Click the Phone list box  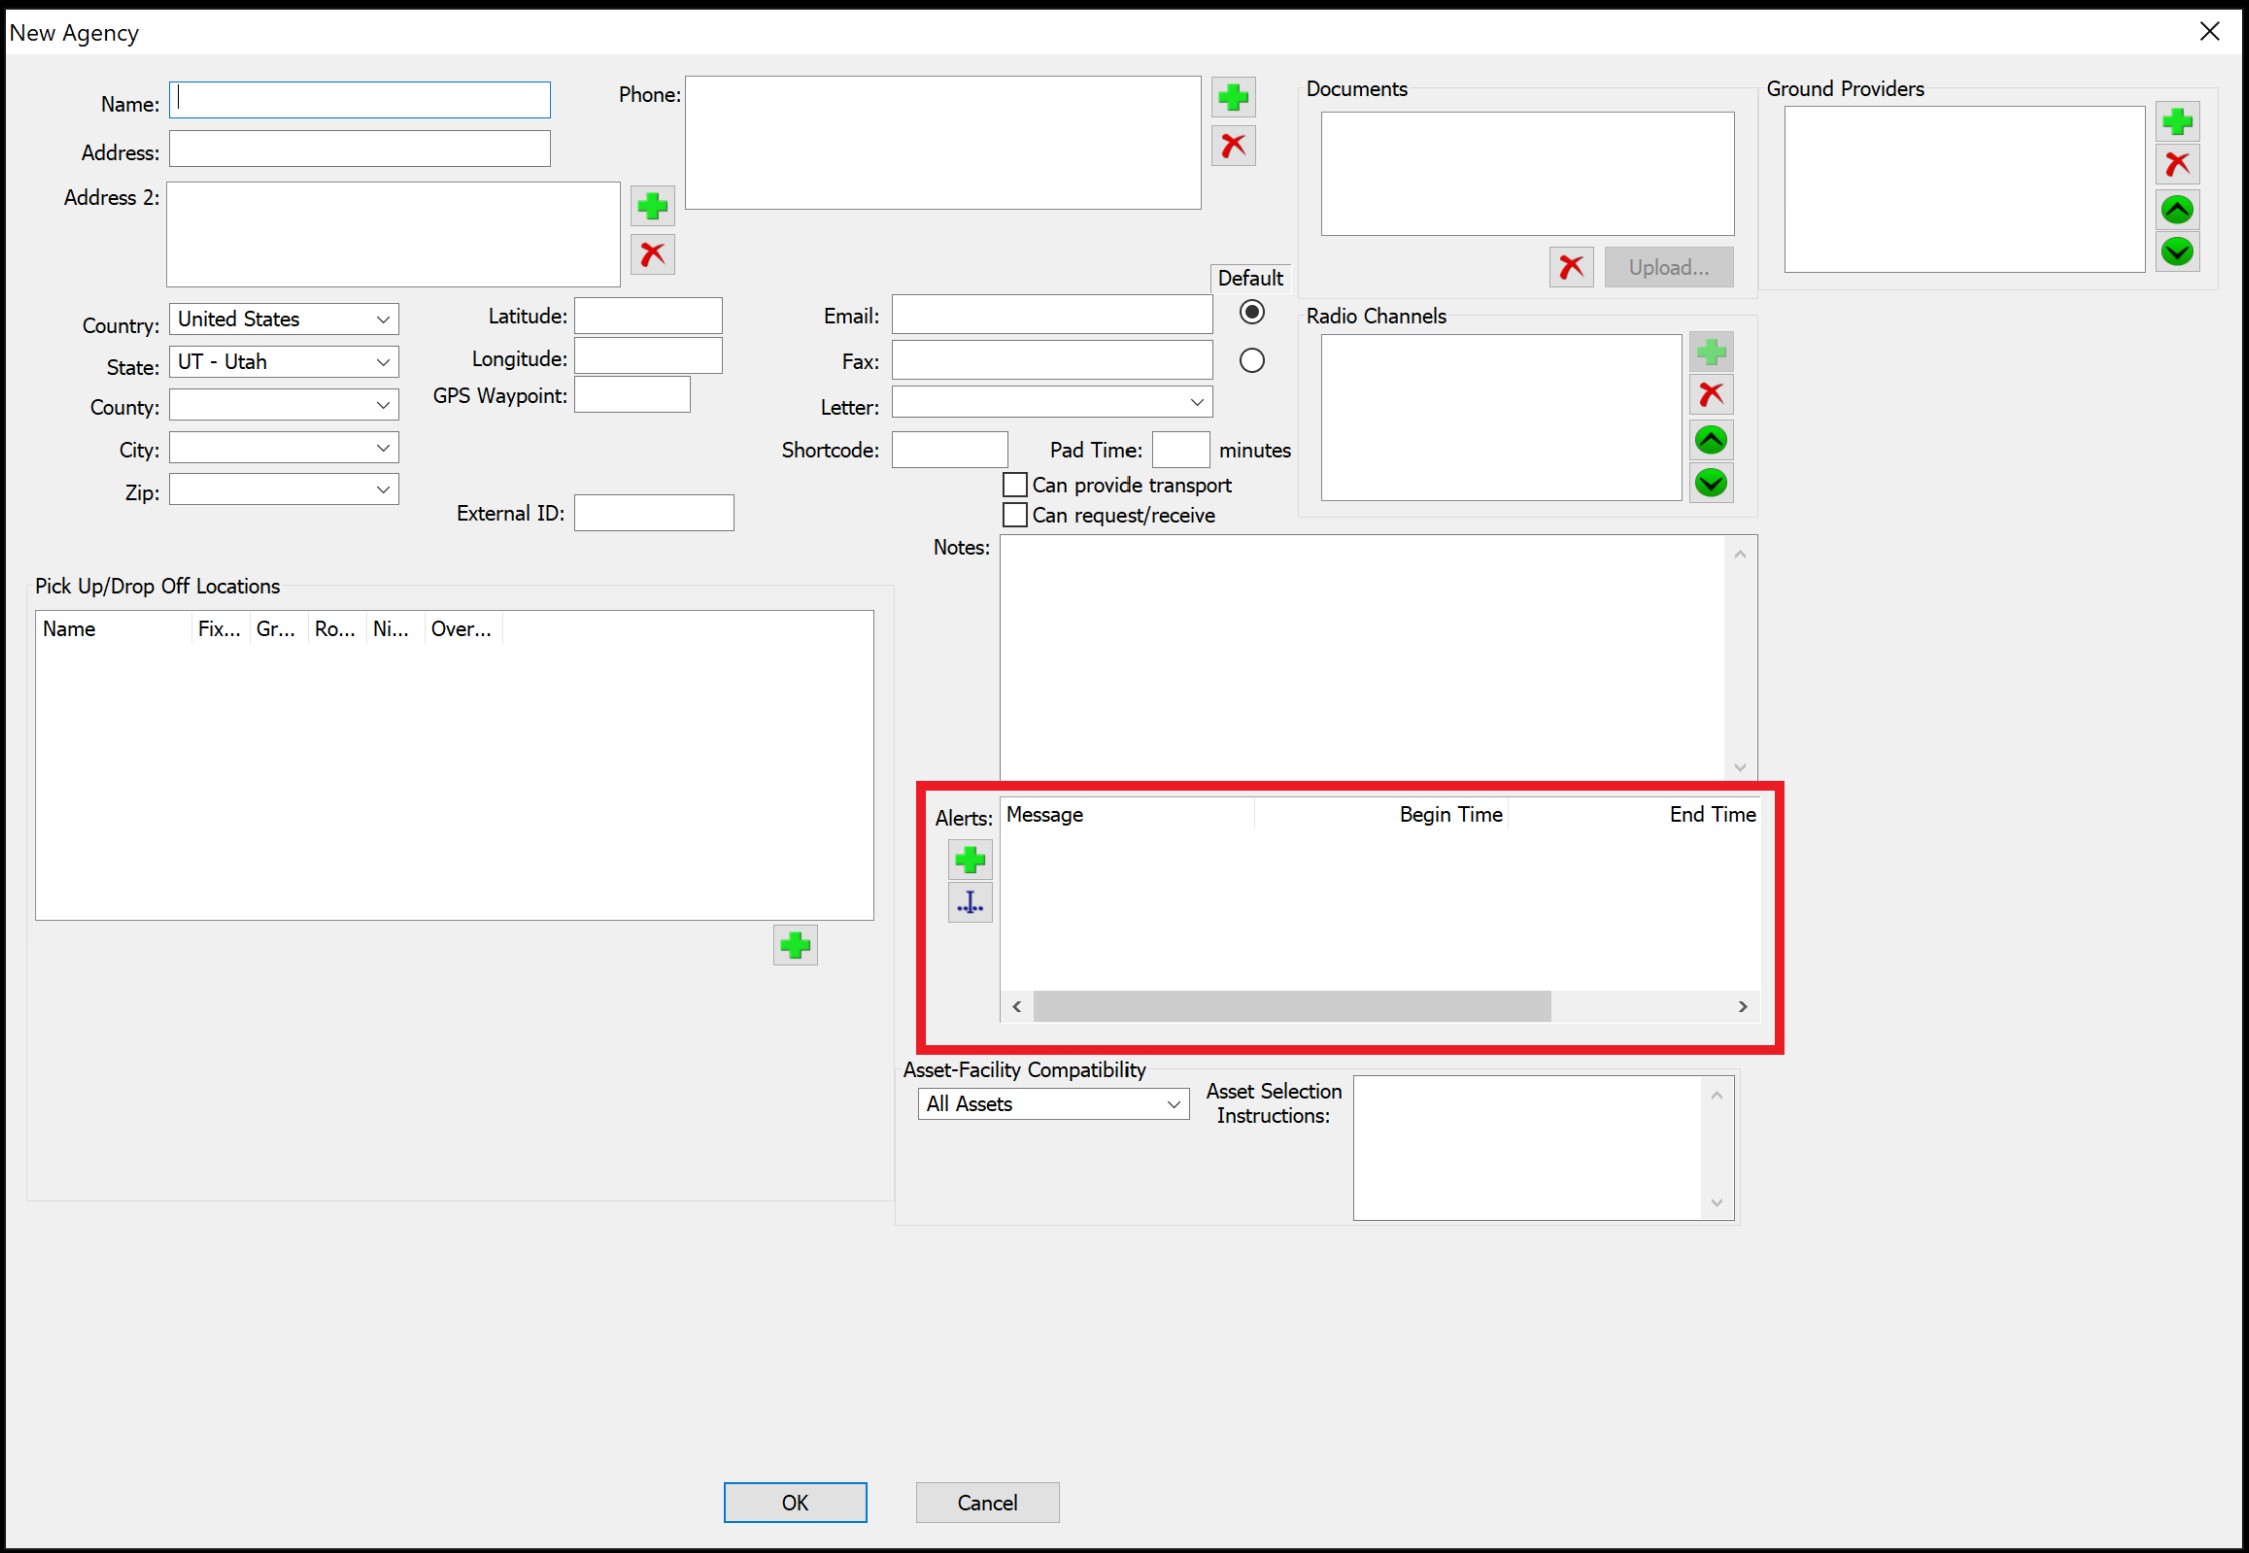(943, 143)
